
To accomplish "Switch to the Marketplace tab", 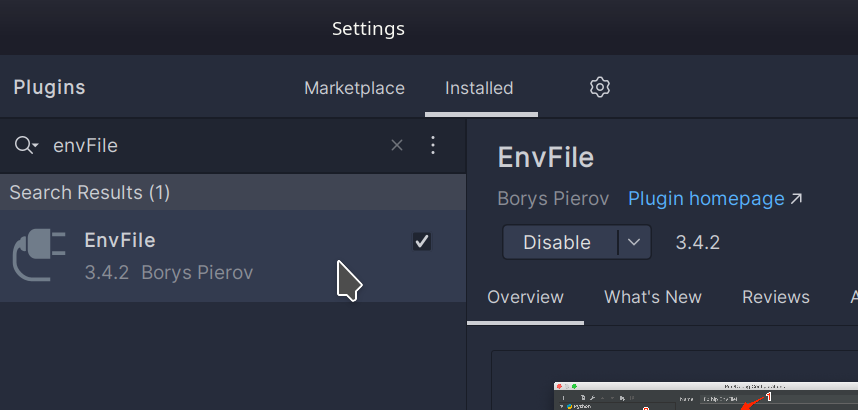I will pyautogui.click(x=355, y=88).
